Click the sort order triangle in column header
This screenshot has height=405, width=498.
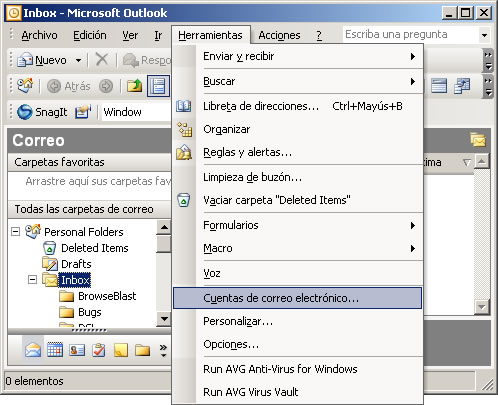(467, 162)
